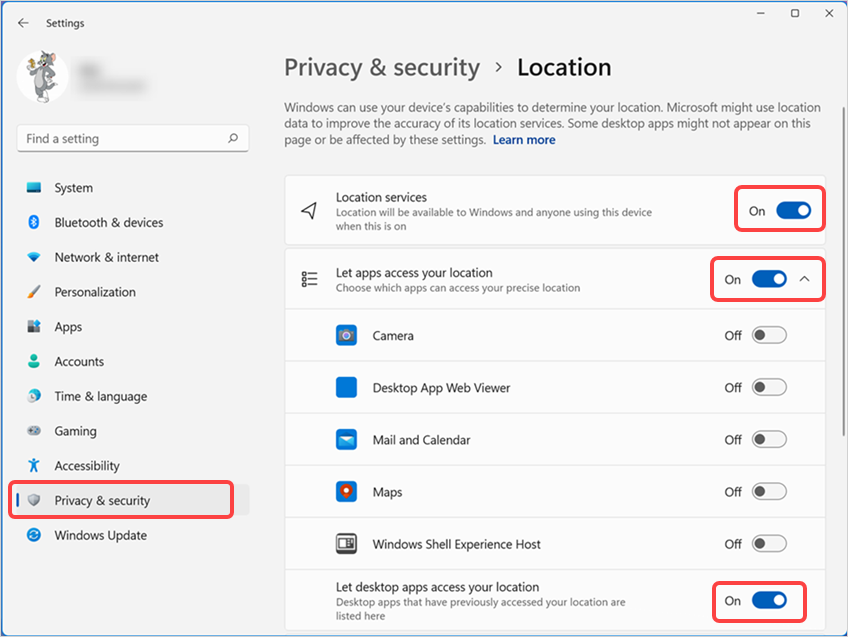Open the Learn more link

tap(524, 140)
